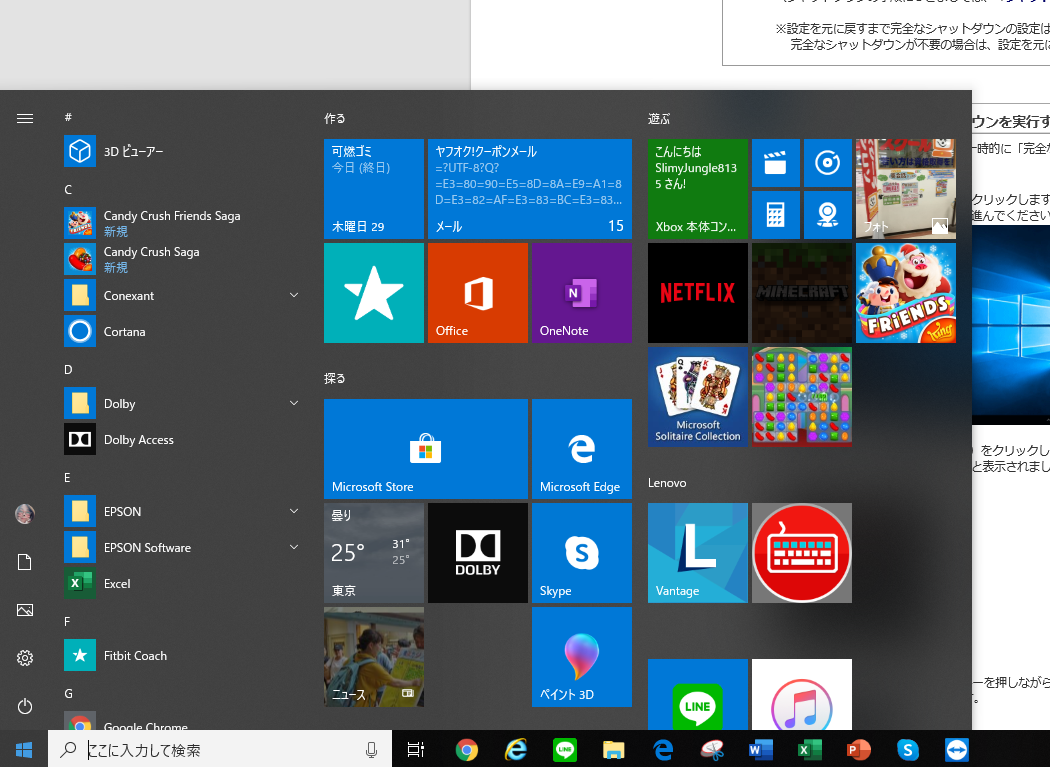1050x767 pixels.
Task: Focus the ここに入力して検索 search box
Action: click(220, 750)
